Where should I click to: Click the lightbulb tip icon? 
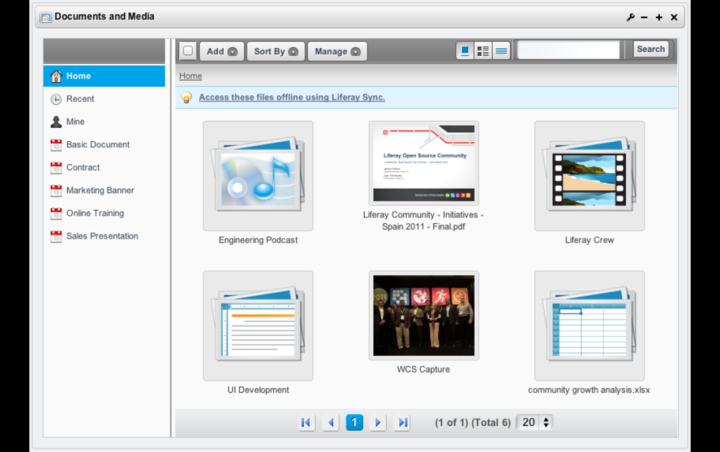(x=186, y=97)
